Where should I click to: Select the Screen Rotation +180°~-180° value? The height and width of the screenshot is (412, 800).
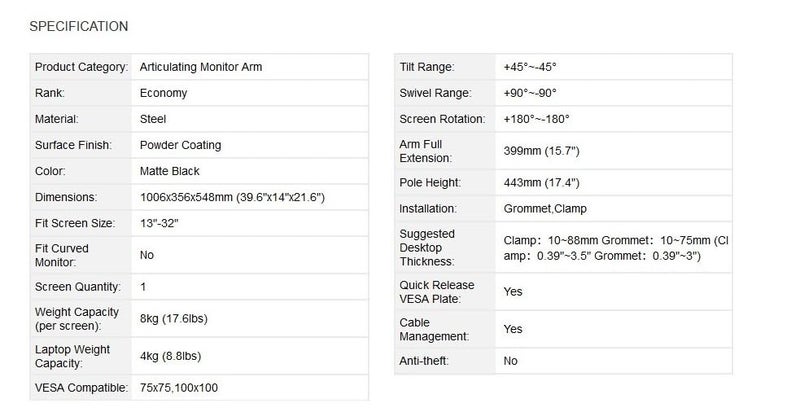pos(536,119)
